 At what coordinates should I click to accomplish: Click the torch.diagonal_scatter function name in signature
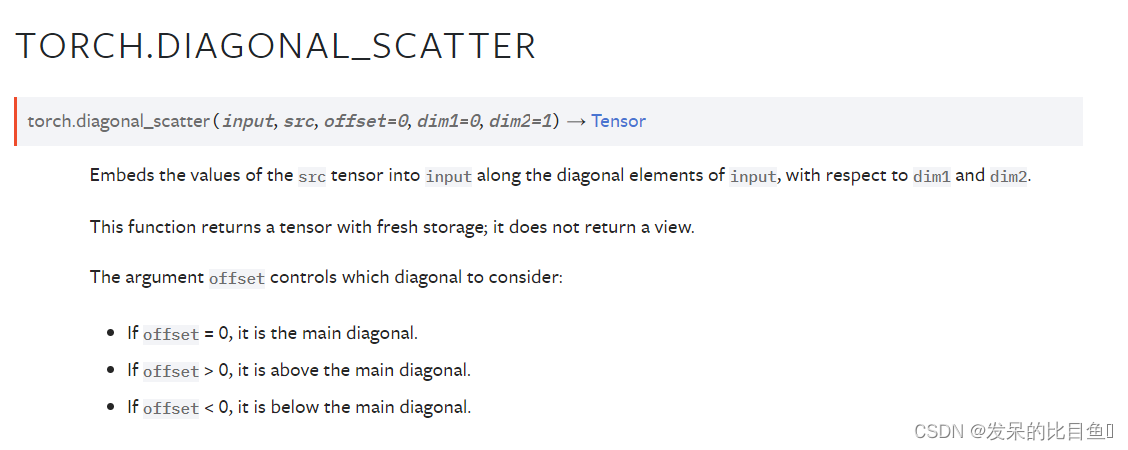coord(118,121)
